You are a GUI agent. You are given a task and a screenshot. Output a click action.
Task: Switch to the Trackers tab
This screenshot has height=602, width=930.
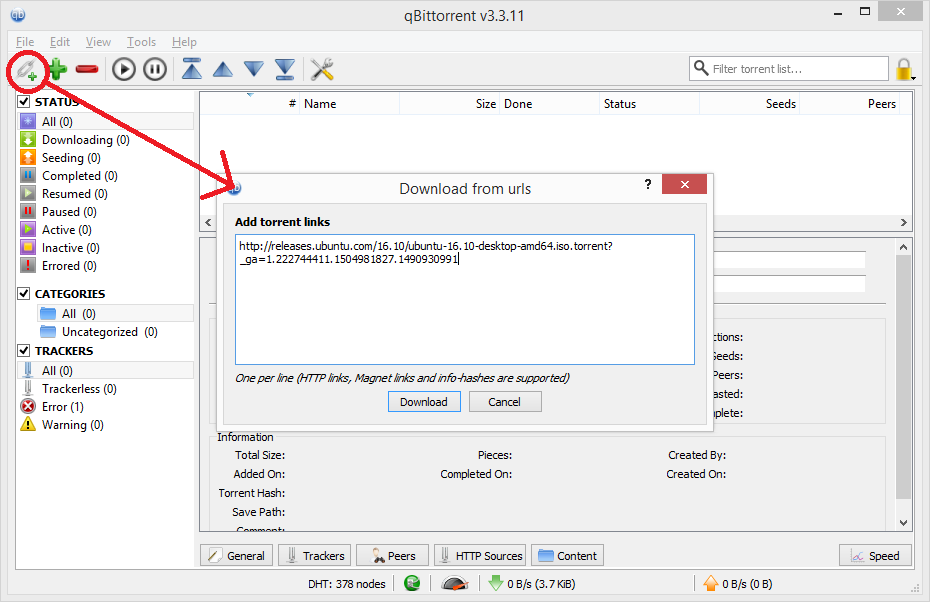tap(315, 556)
